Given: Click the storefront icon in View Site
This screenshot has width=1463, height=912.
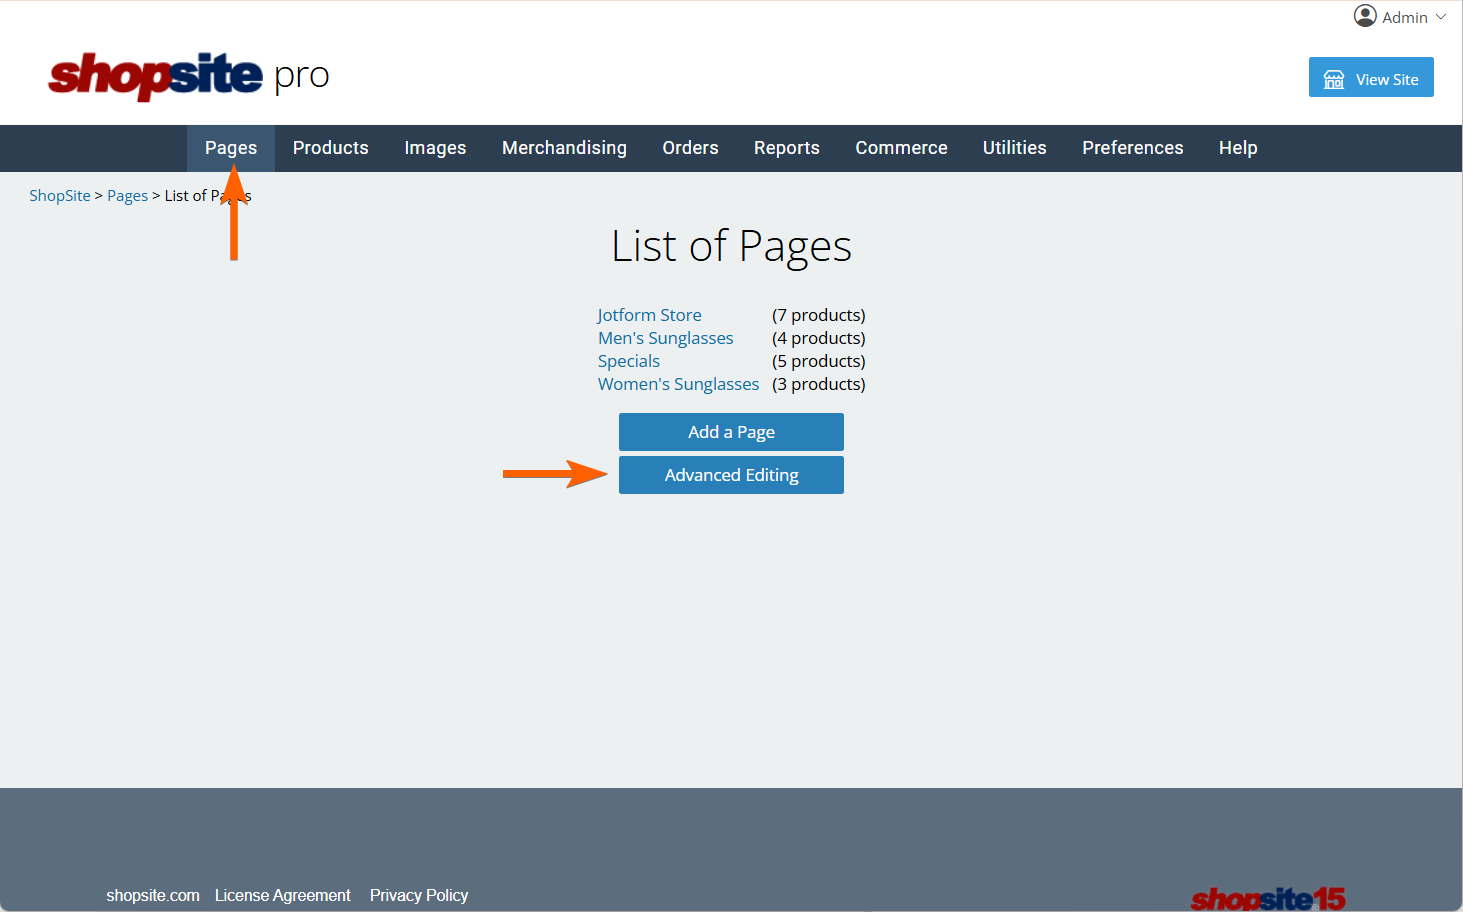Looking at the screenshot, I should point(1334,79).
